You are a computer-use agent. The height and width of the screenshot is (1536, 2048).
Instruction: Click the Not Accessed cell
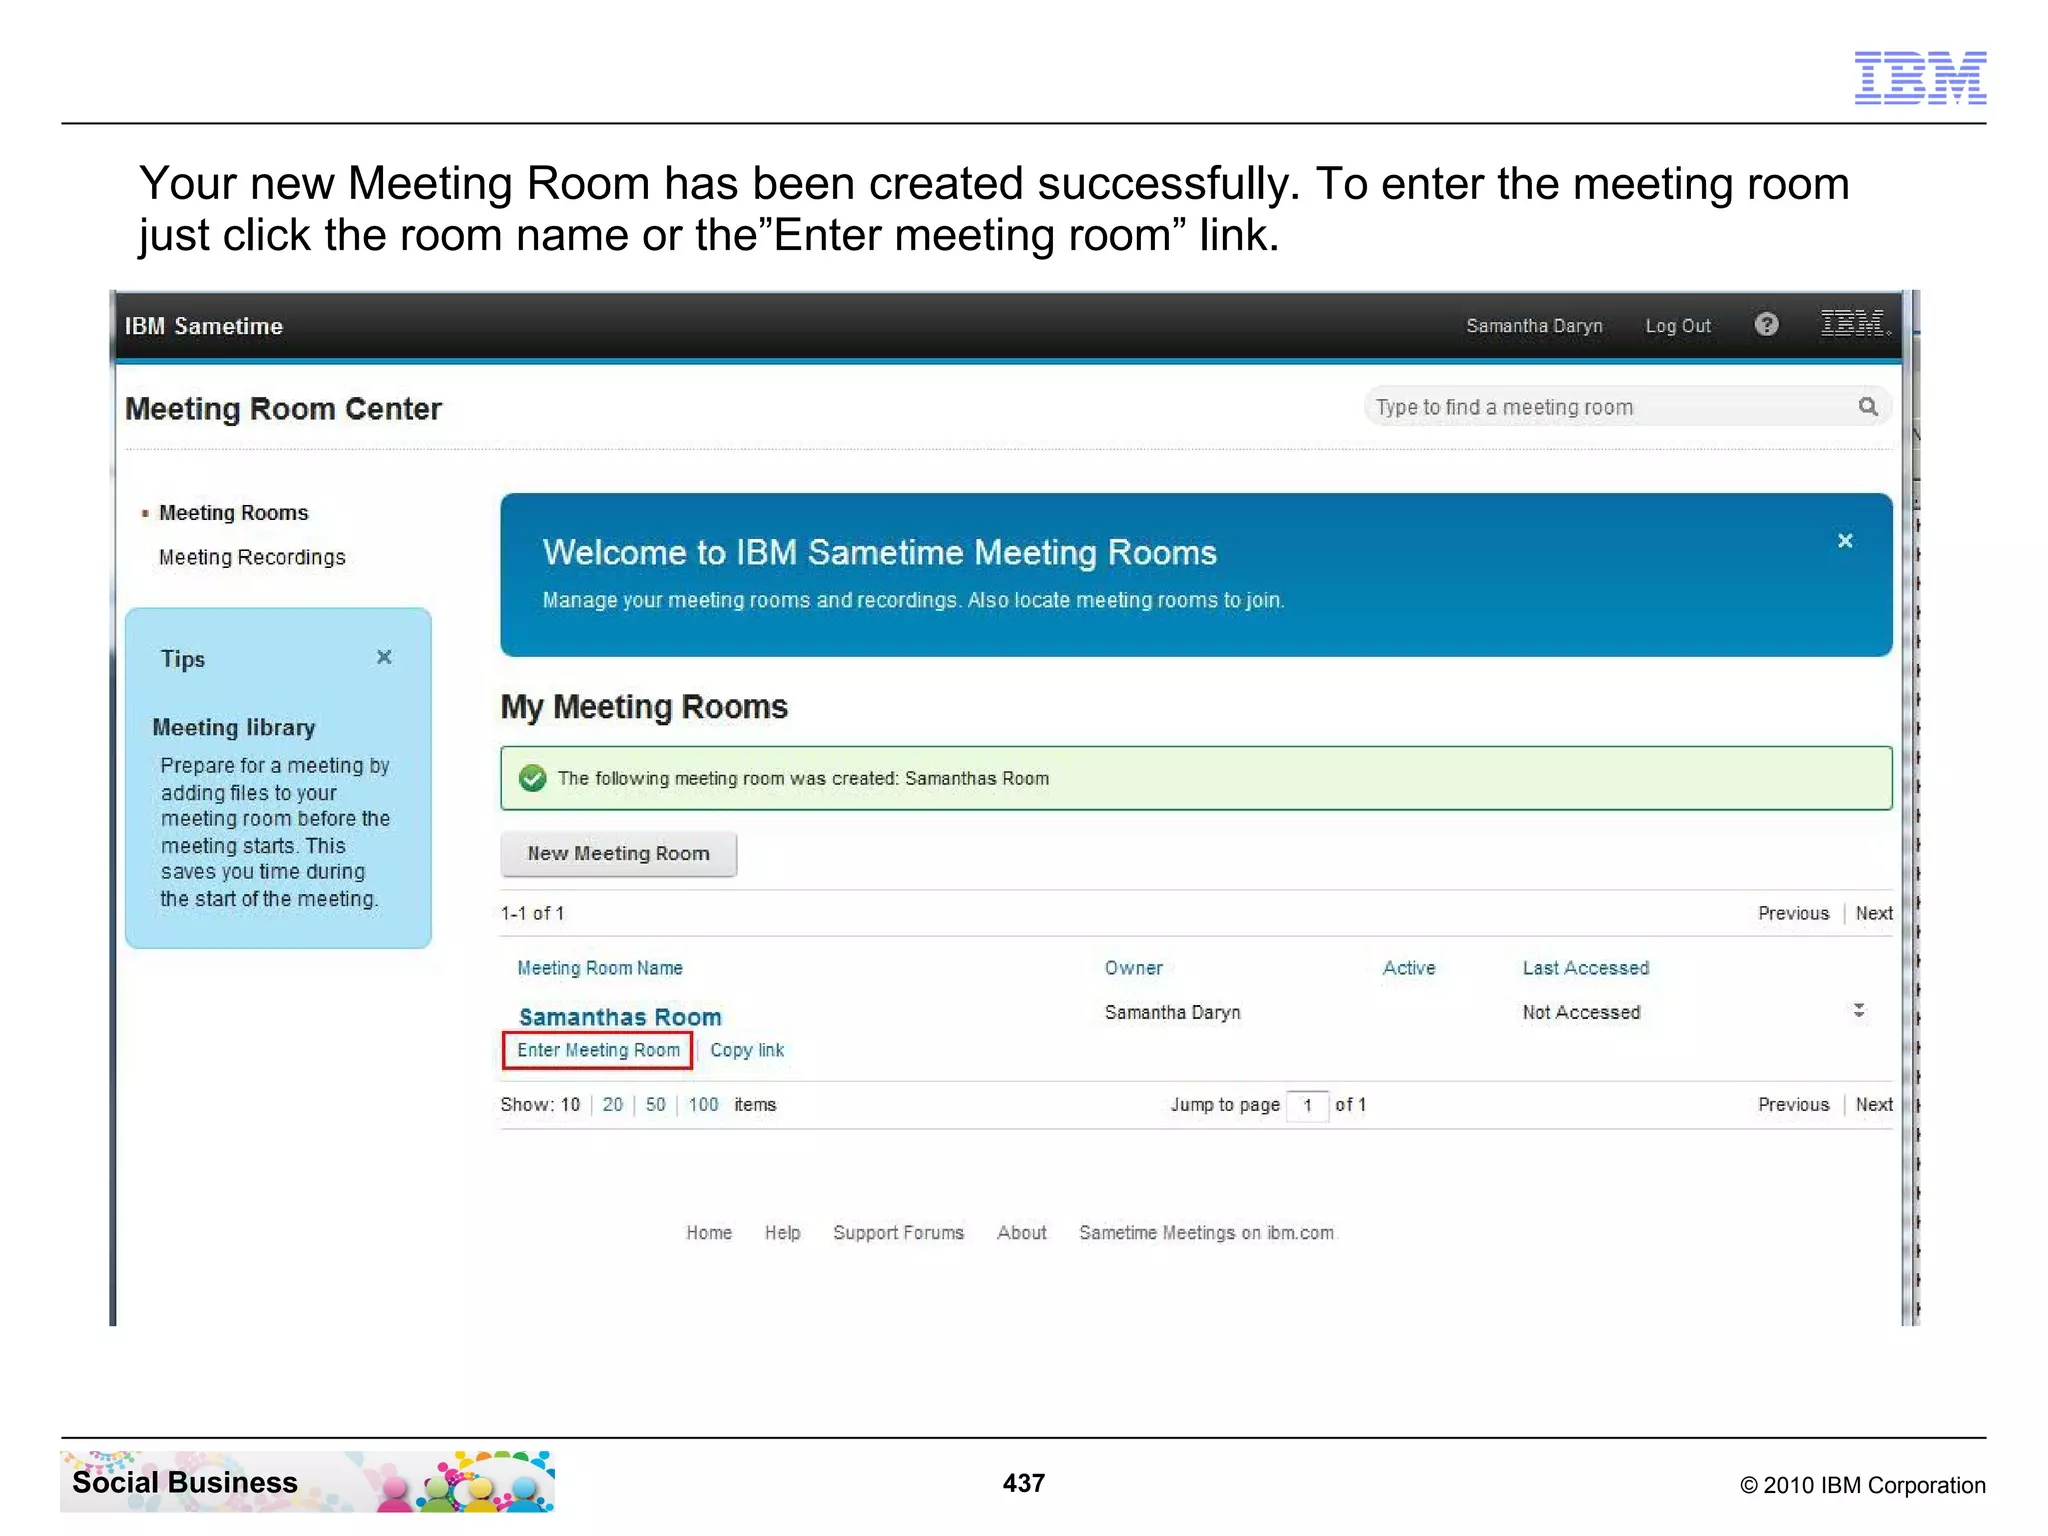(1581, 1012)
